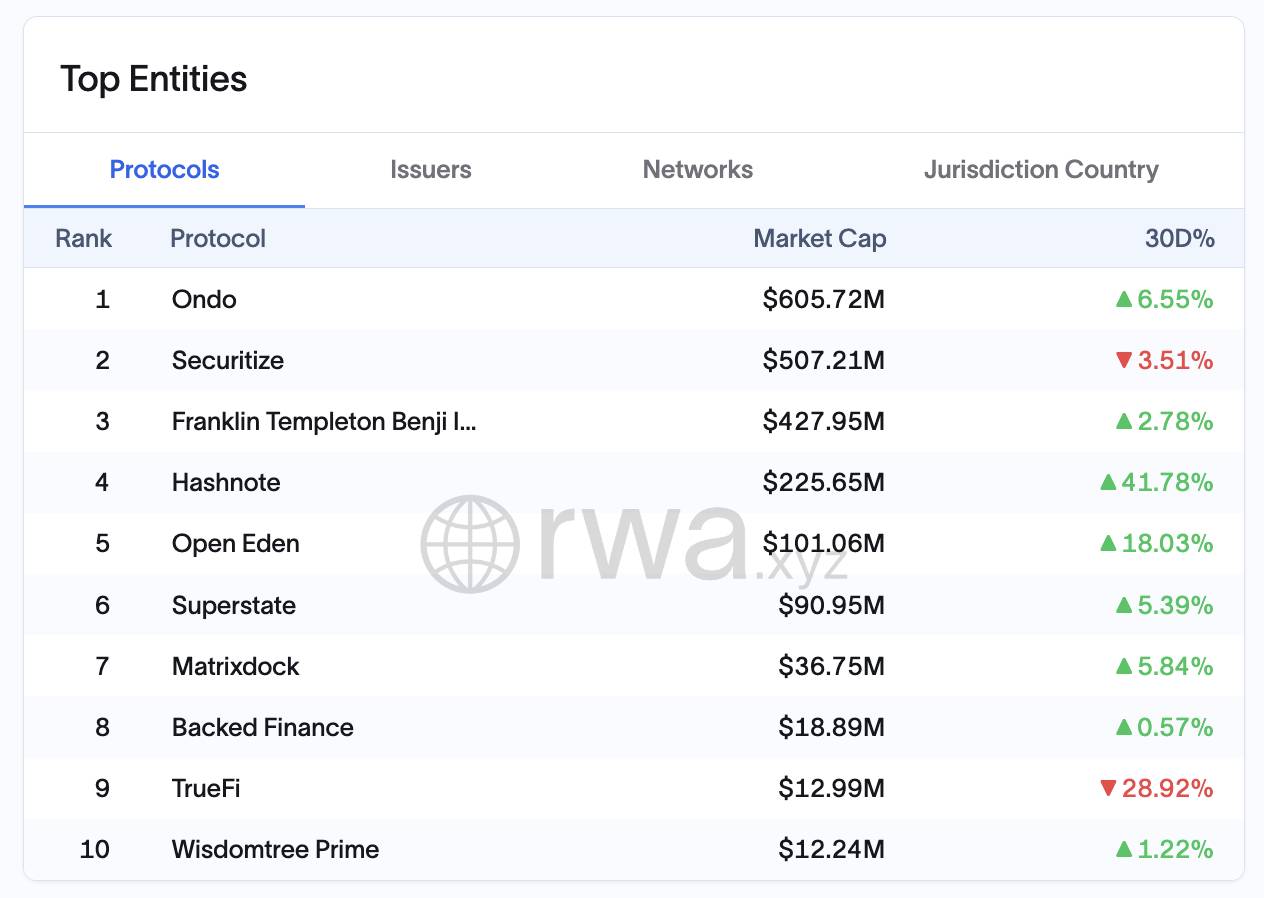Click Wisdomtree Prime's 1.22% 30-day change
This screenshot has width=1264, height=898.
pos(1165,849)
